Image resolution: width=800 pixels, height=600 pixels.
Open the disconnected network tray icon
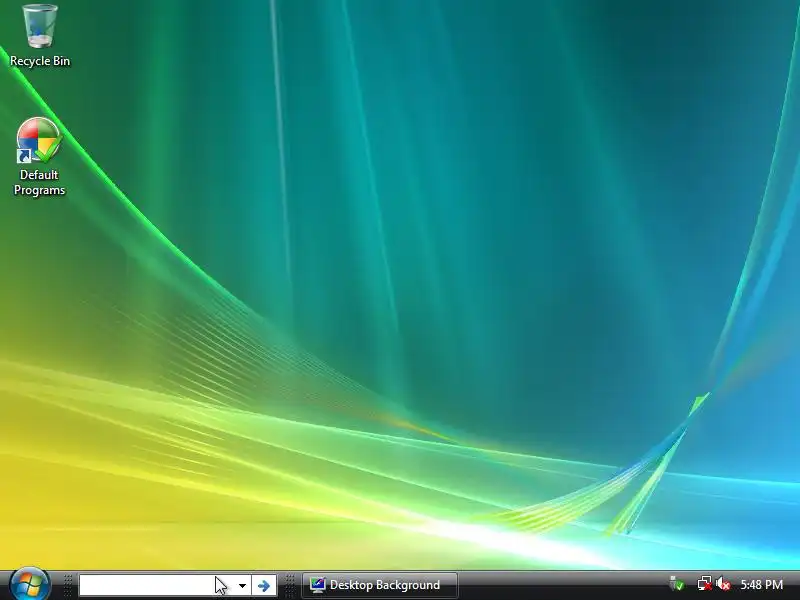pyautogui.click(x=705, y=584)
